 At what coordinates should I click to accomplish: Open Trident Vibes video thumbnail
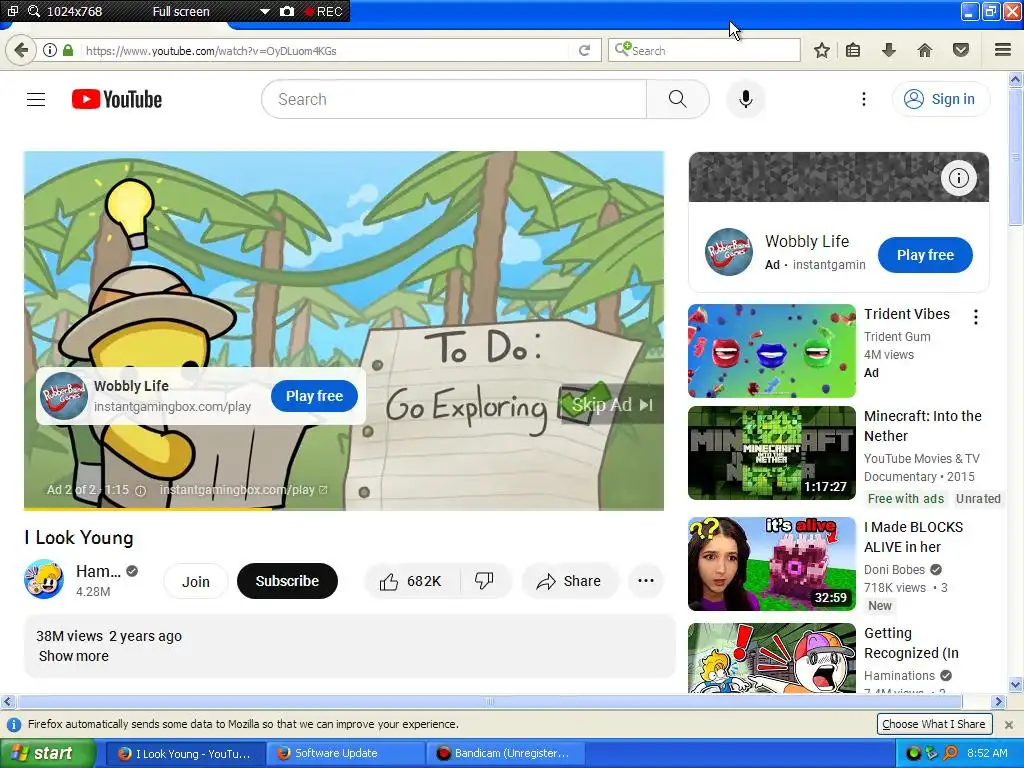coord(772,351)
